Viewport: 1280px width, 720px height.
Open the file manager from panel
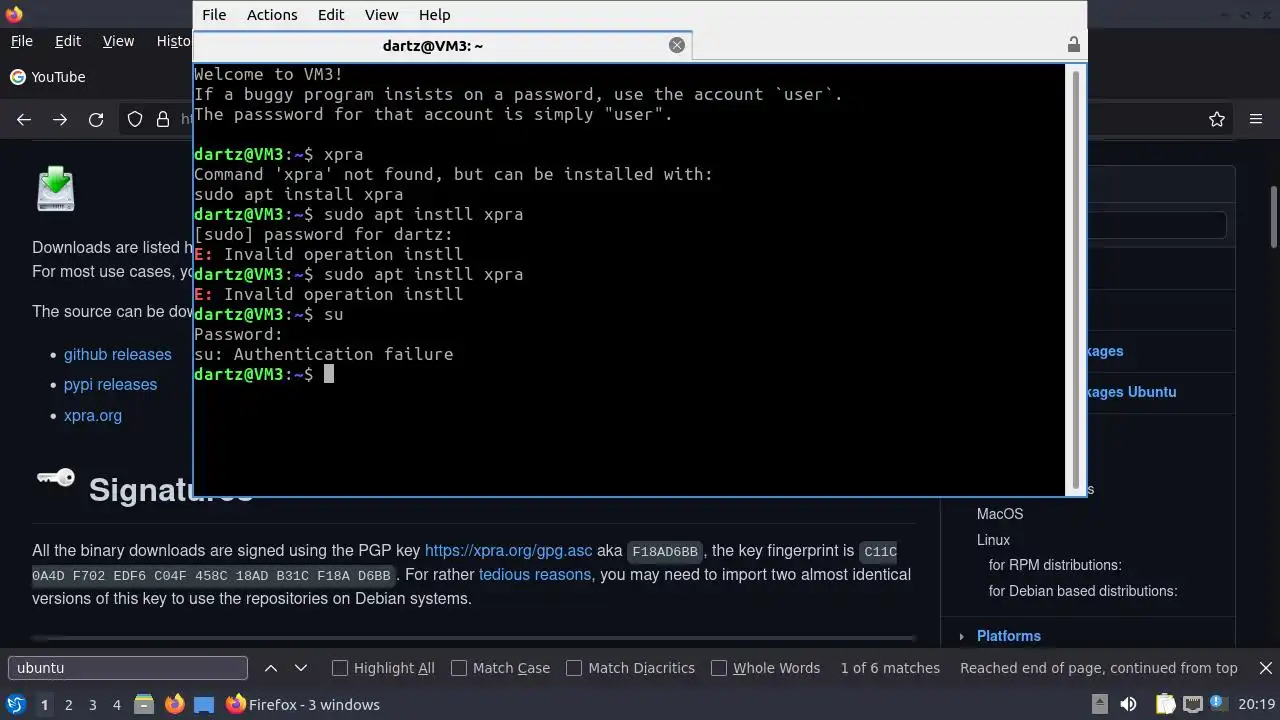[x=144, y=705]
